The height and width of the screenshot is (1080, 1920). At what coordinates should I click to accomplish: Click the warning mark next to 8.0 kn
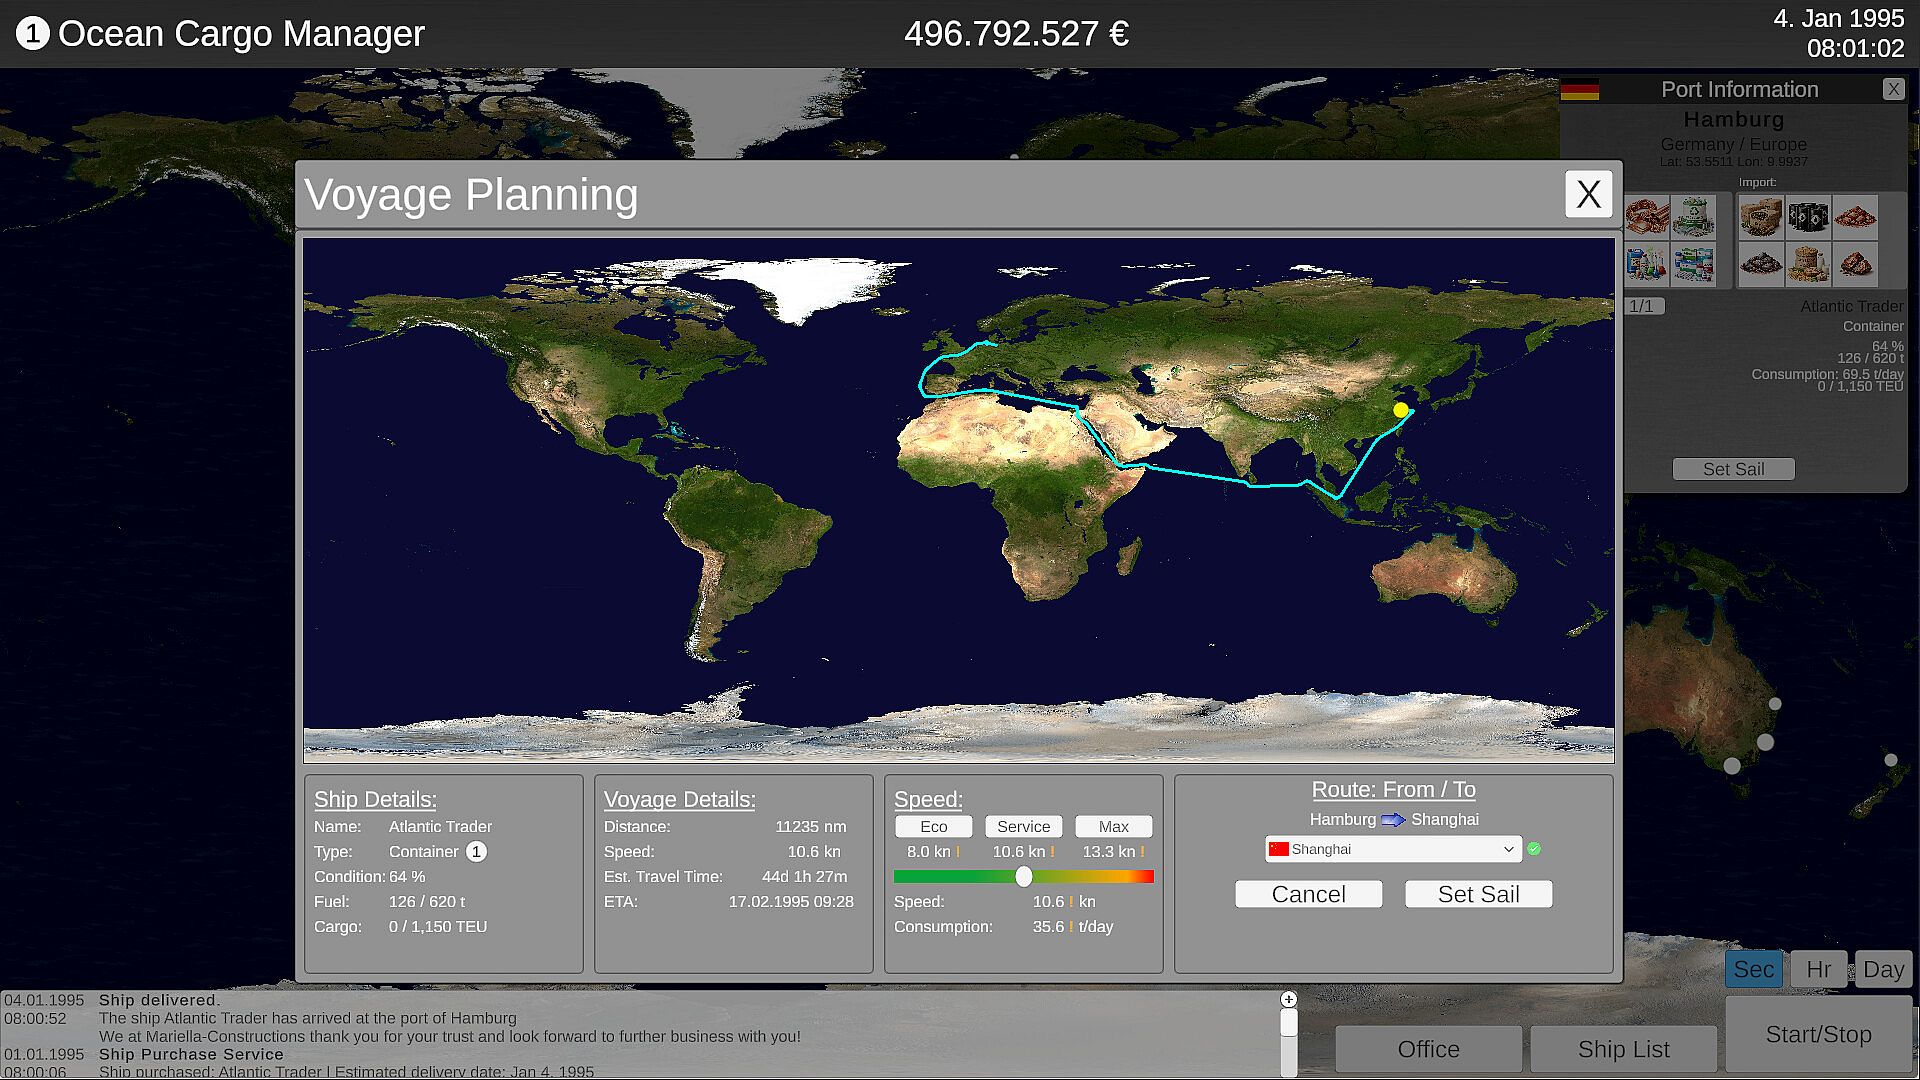click(x=958, y=852)
